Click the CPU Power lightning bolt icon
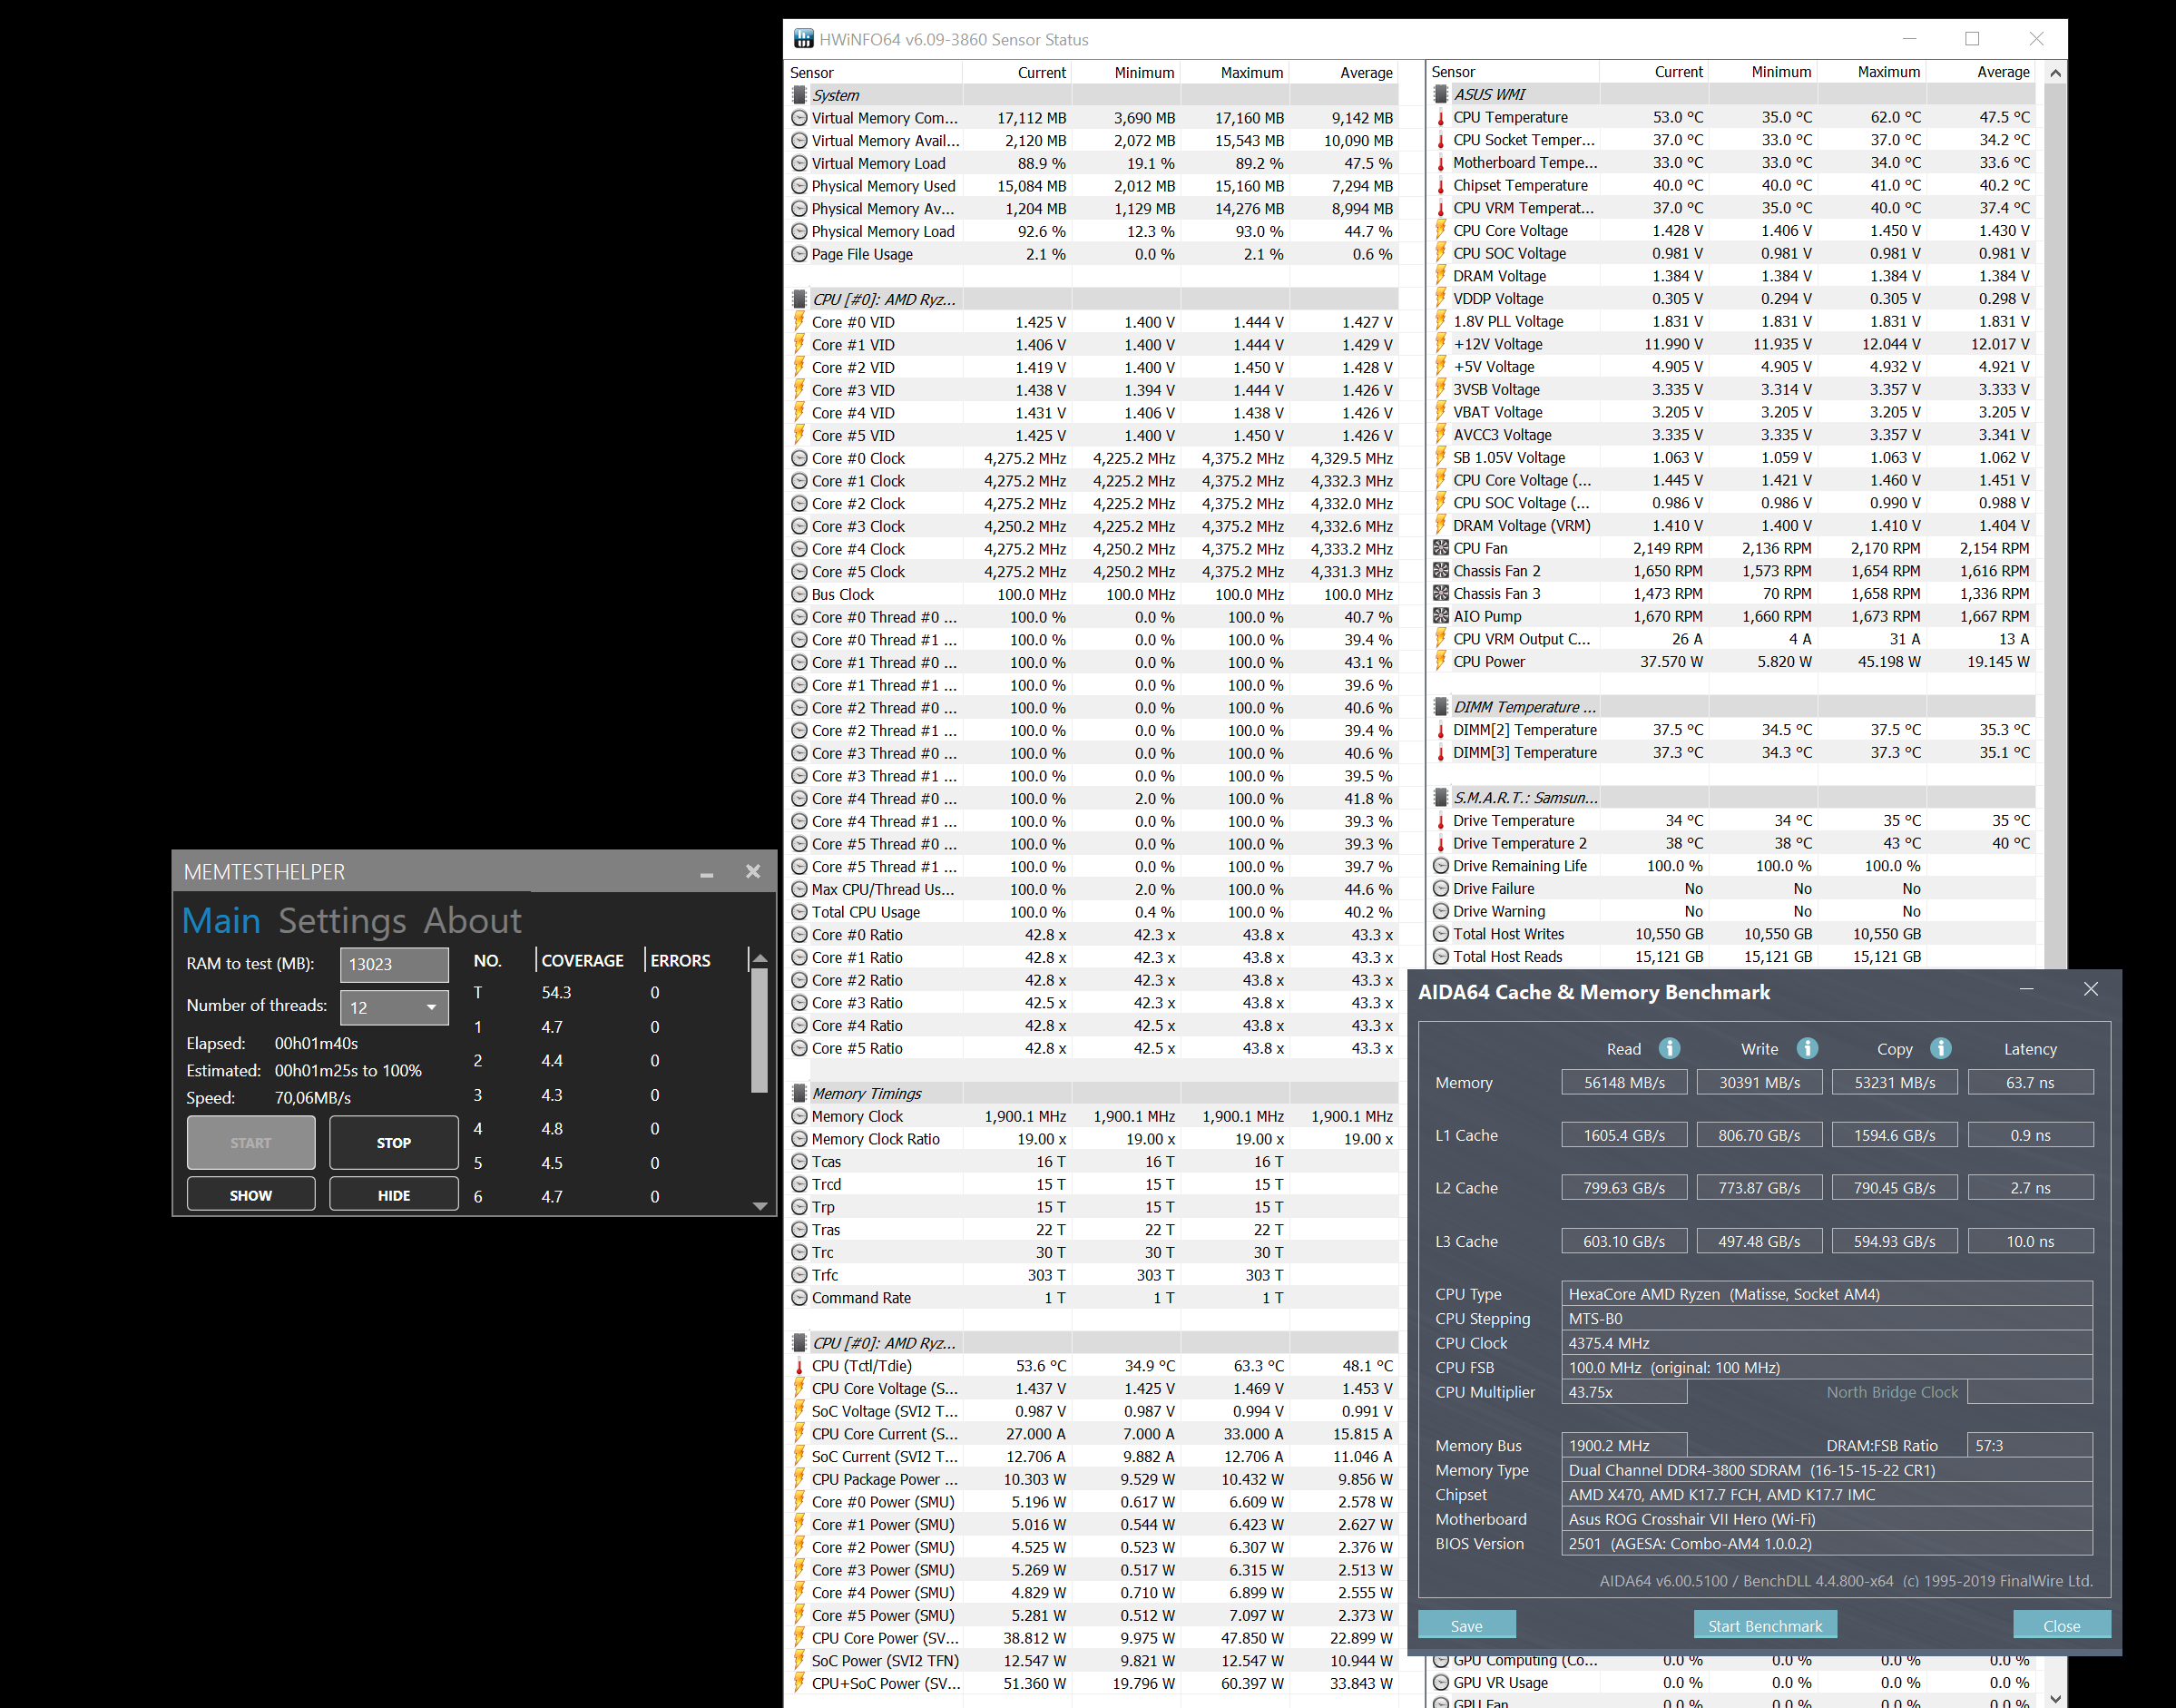This screenshot has height=1708, width=2176. (1441, 661)
